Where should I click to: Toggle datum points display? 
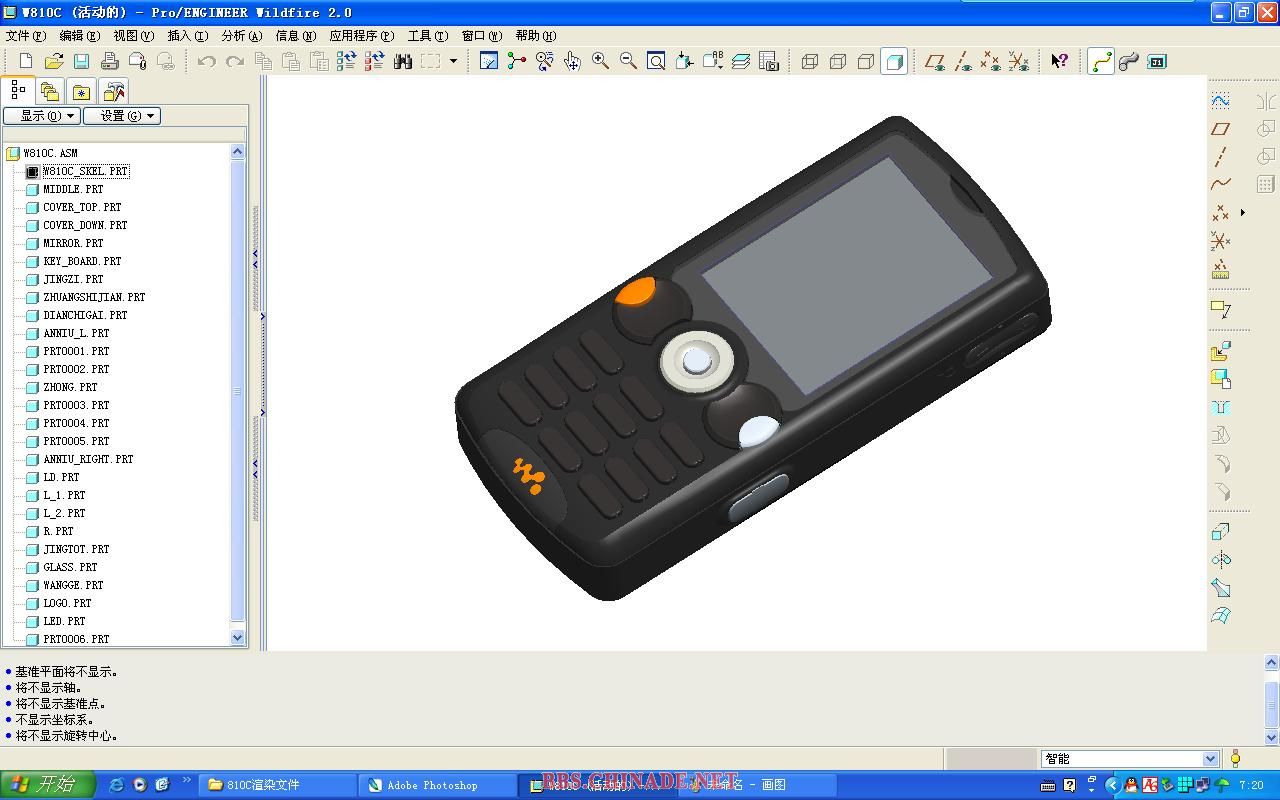(991, 61)
